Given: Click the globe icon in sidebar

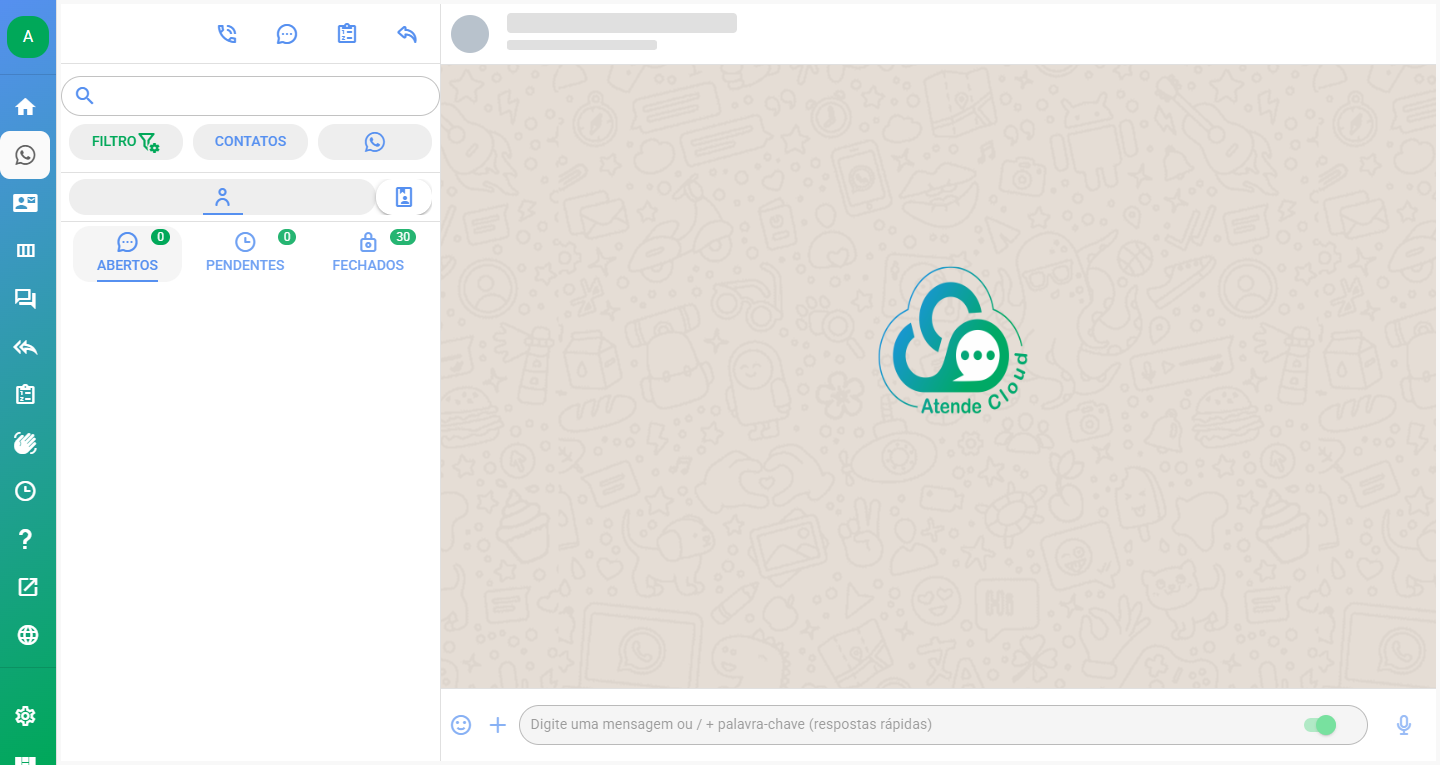Looking at the screenshot, I should [27, 635].
